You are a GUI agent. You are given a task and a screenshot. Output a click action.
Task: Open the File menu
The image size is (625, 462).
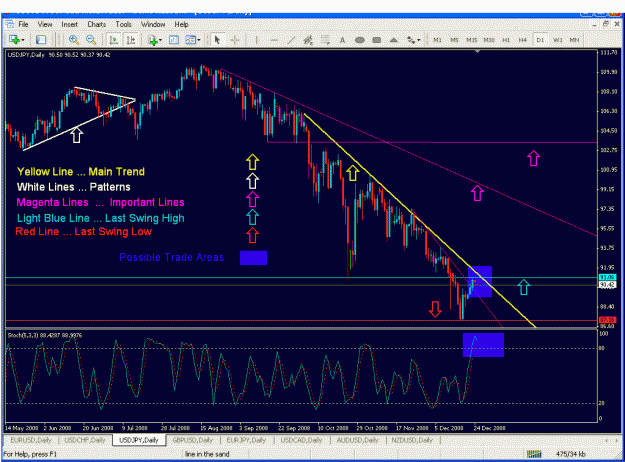pyautogui.click(x=23, y=24)
